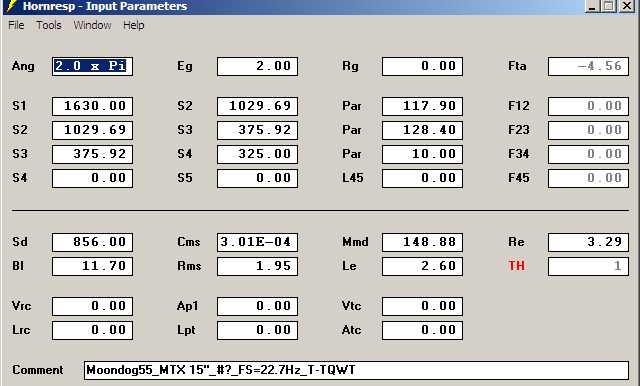Click the F23 field
Viewport: 640px width, 386px height.
588,131
